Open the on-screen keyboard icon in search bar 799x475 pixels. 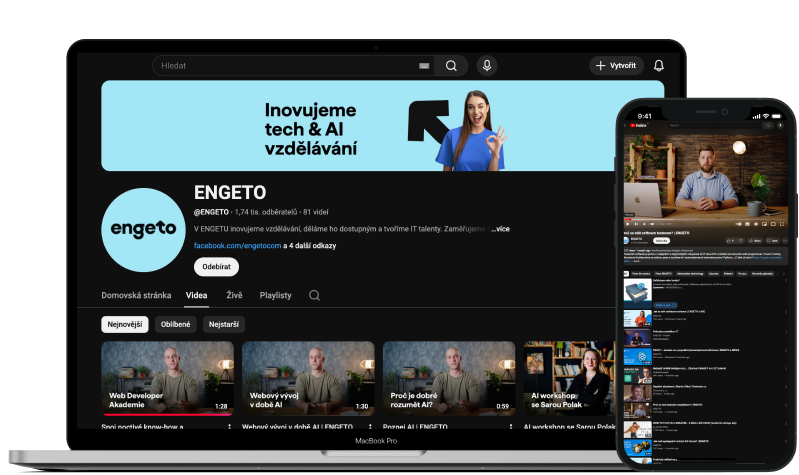point(424,66)
